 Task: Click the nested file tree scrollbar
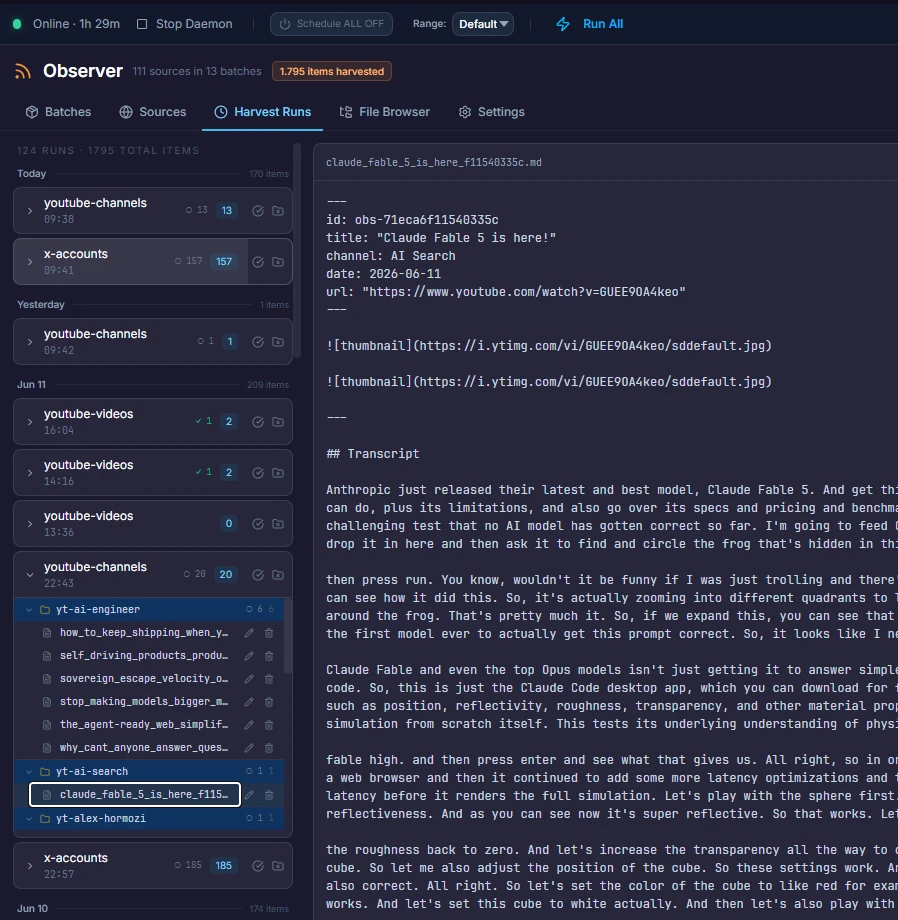click(x=287, y=637)
